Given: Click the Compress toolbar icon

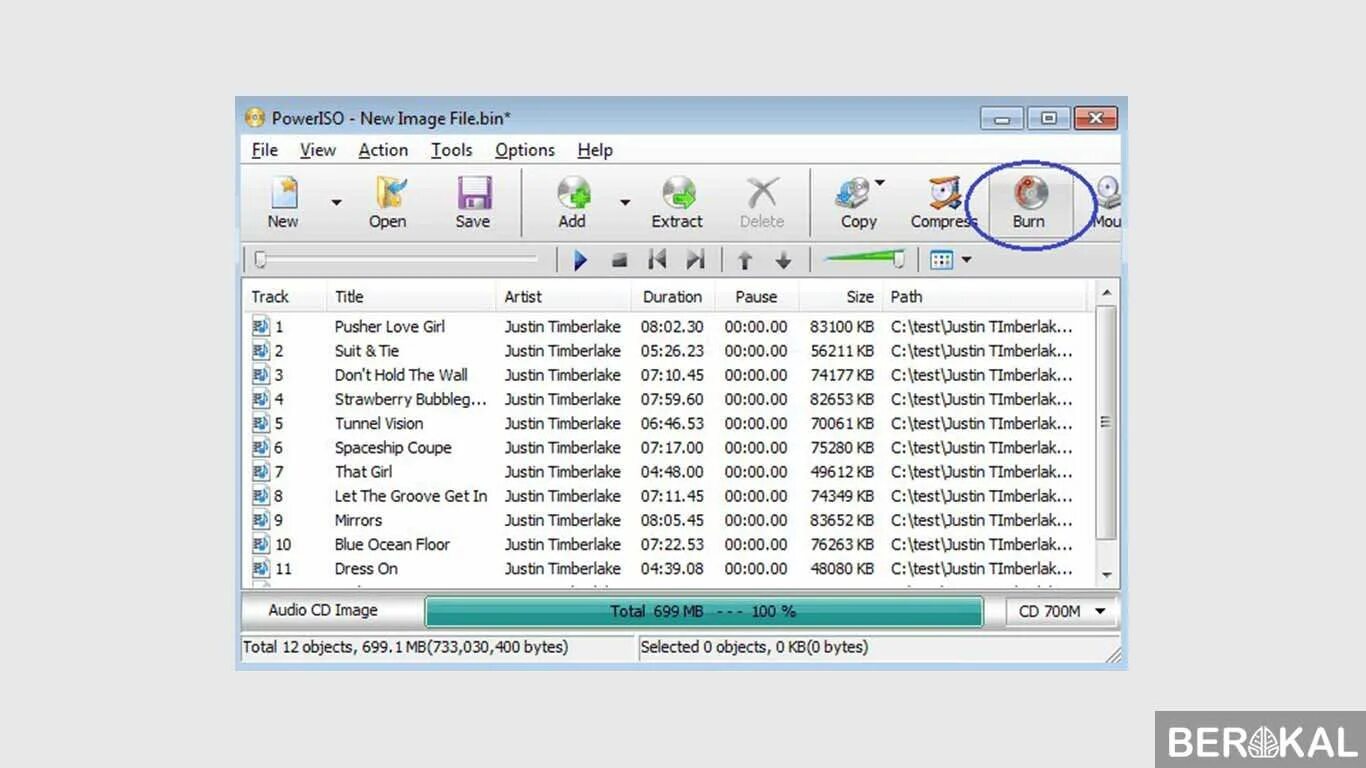Looking at the screenshot, I should pos(944,192).
